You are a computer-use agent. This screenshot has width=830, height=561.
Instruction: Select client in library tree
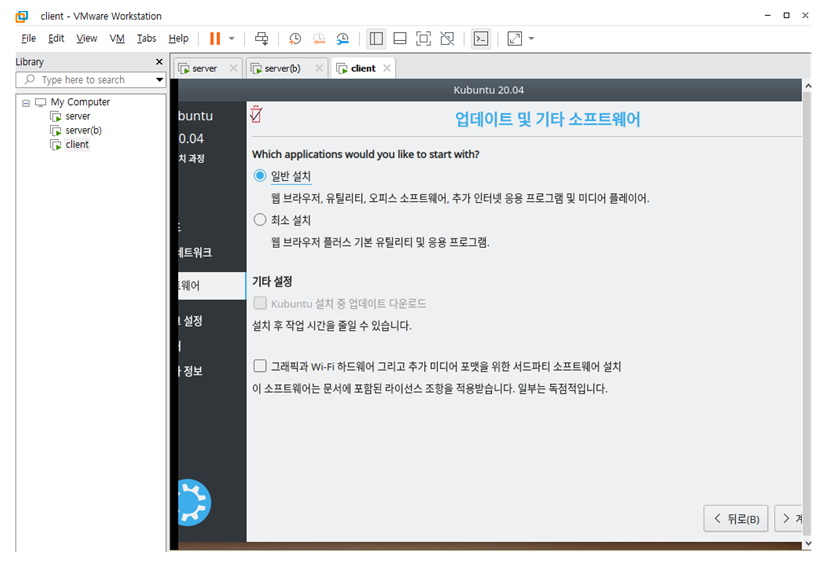tap(77, 145)
